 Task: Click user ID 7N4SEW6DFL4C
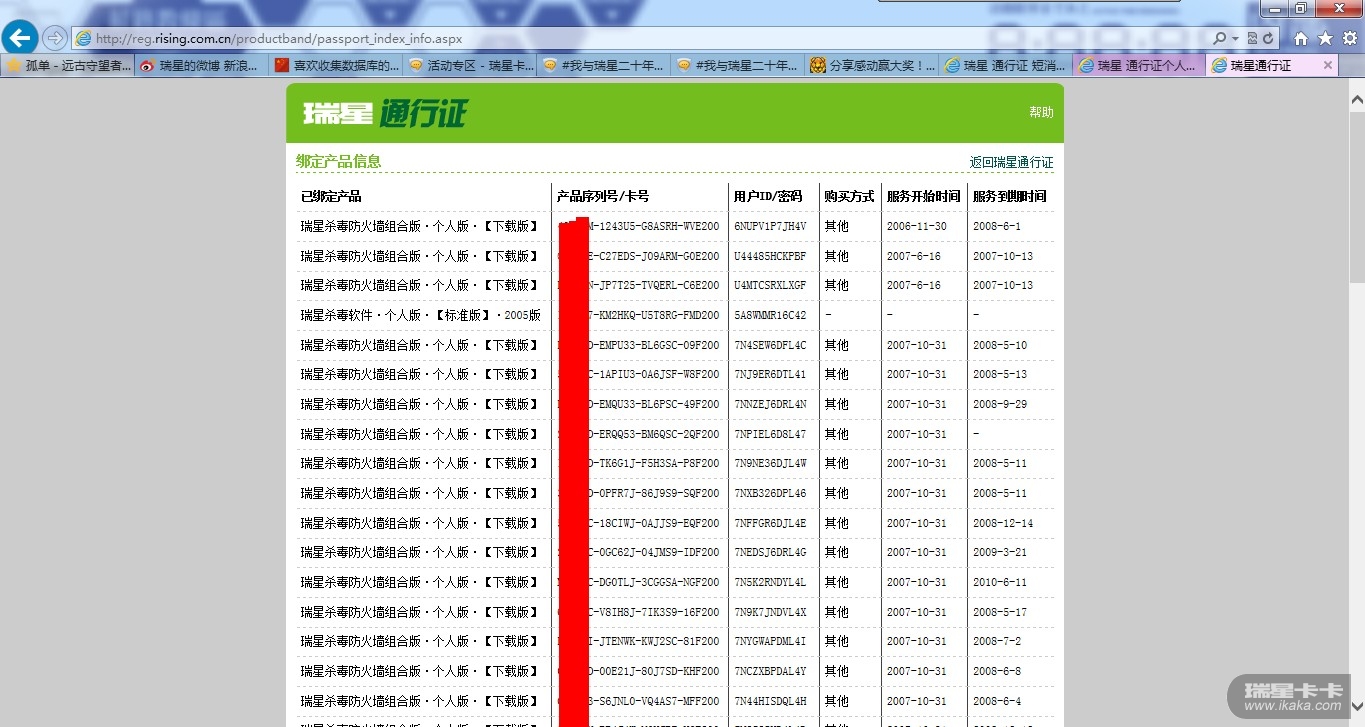pos(770,345)
